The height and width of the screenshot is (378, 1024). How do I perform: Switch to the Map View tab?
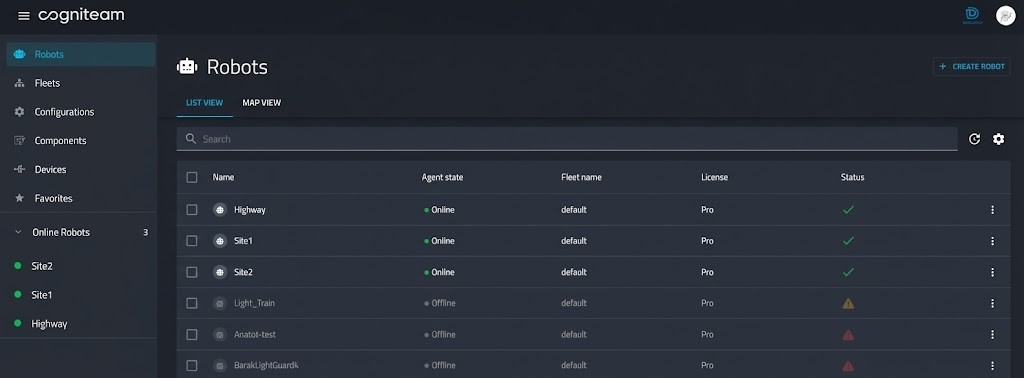[x=261, y=102]
